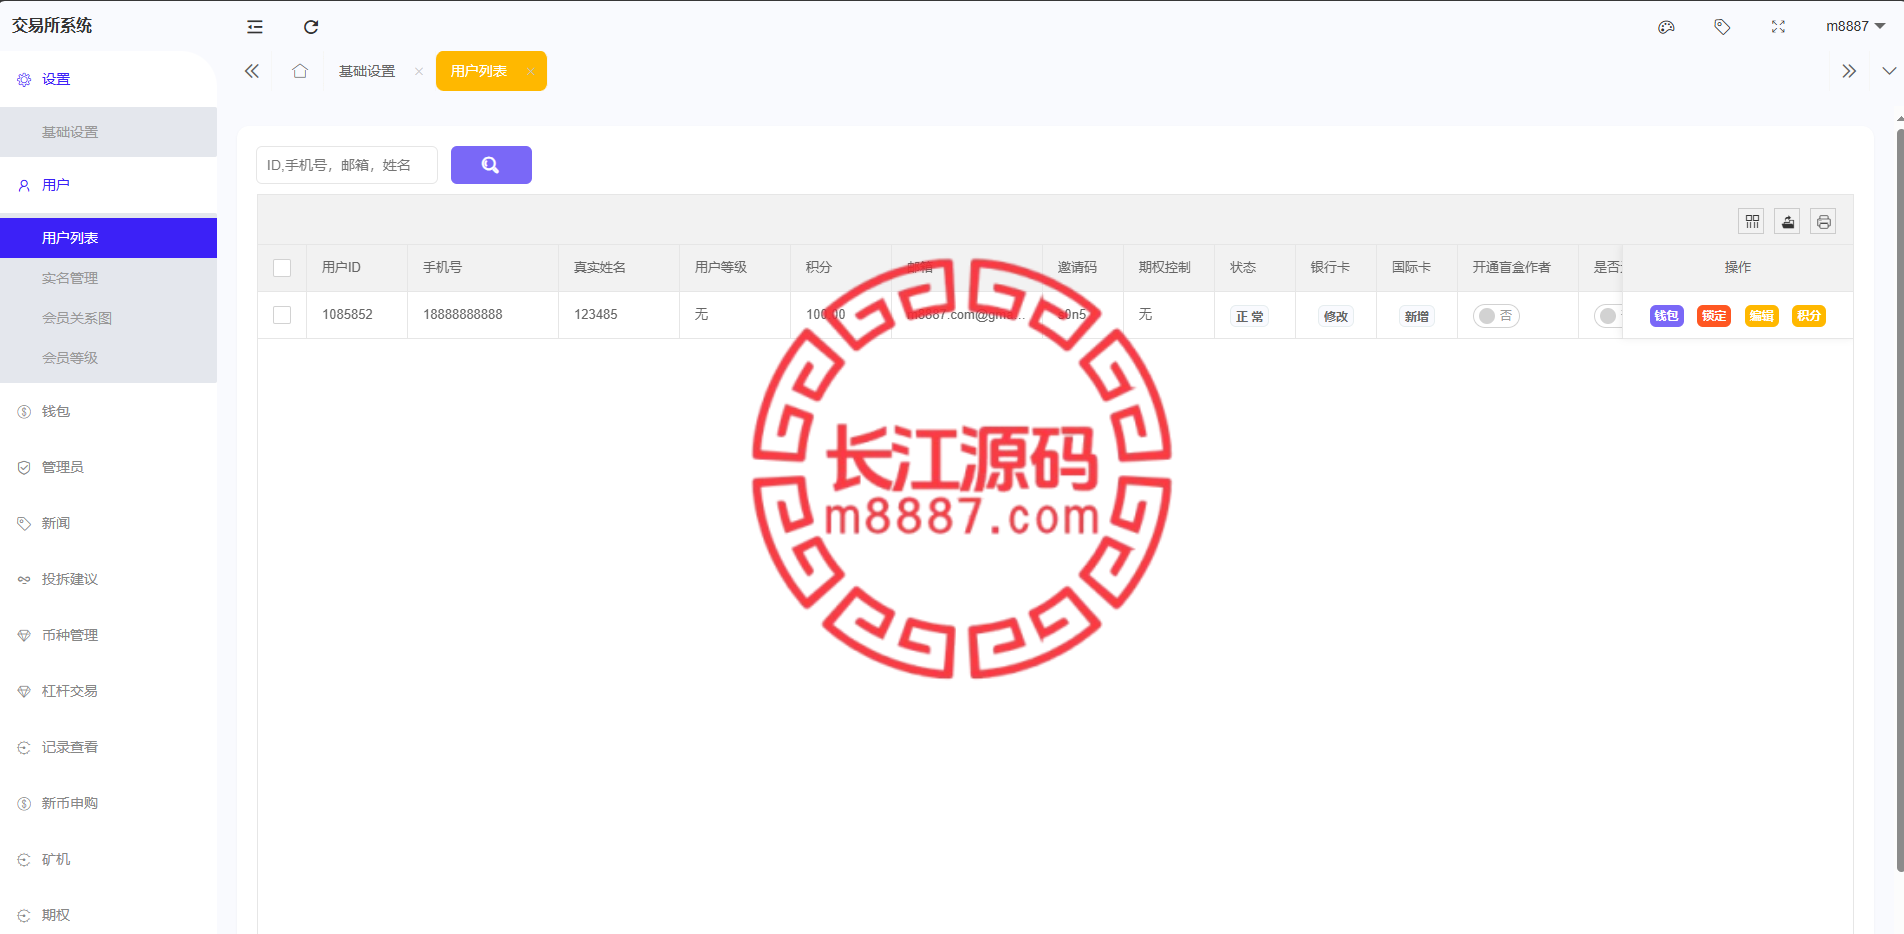Click the 手机号 column header

tap(483, 268)
